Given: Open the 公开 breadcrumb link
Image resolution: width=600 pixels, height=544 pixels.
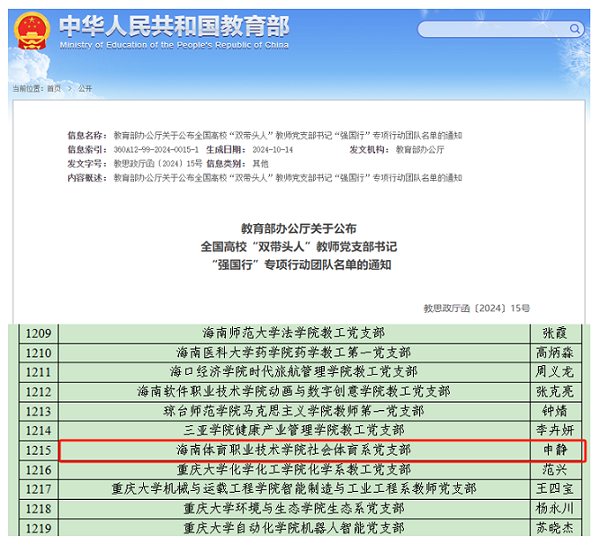Looking at the screenshot, I should click(85, 88).
